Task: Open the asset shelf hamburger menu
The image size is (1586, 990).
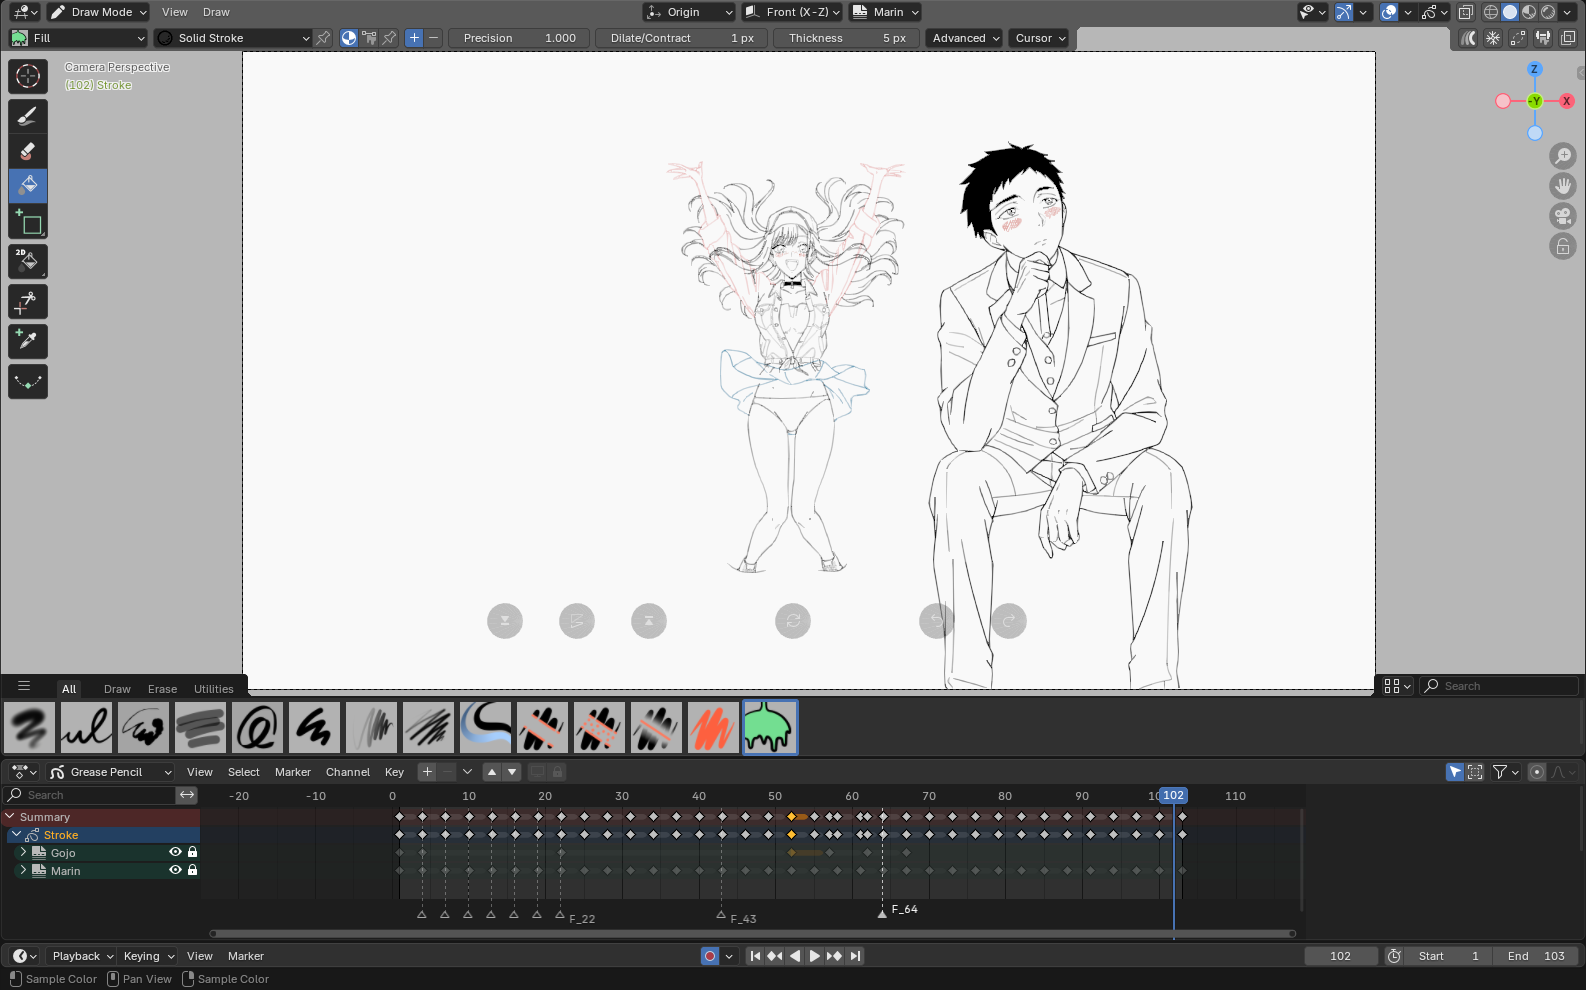Action: coord(24,687)
